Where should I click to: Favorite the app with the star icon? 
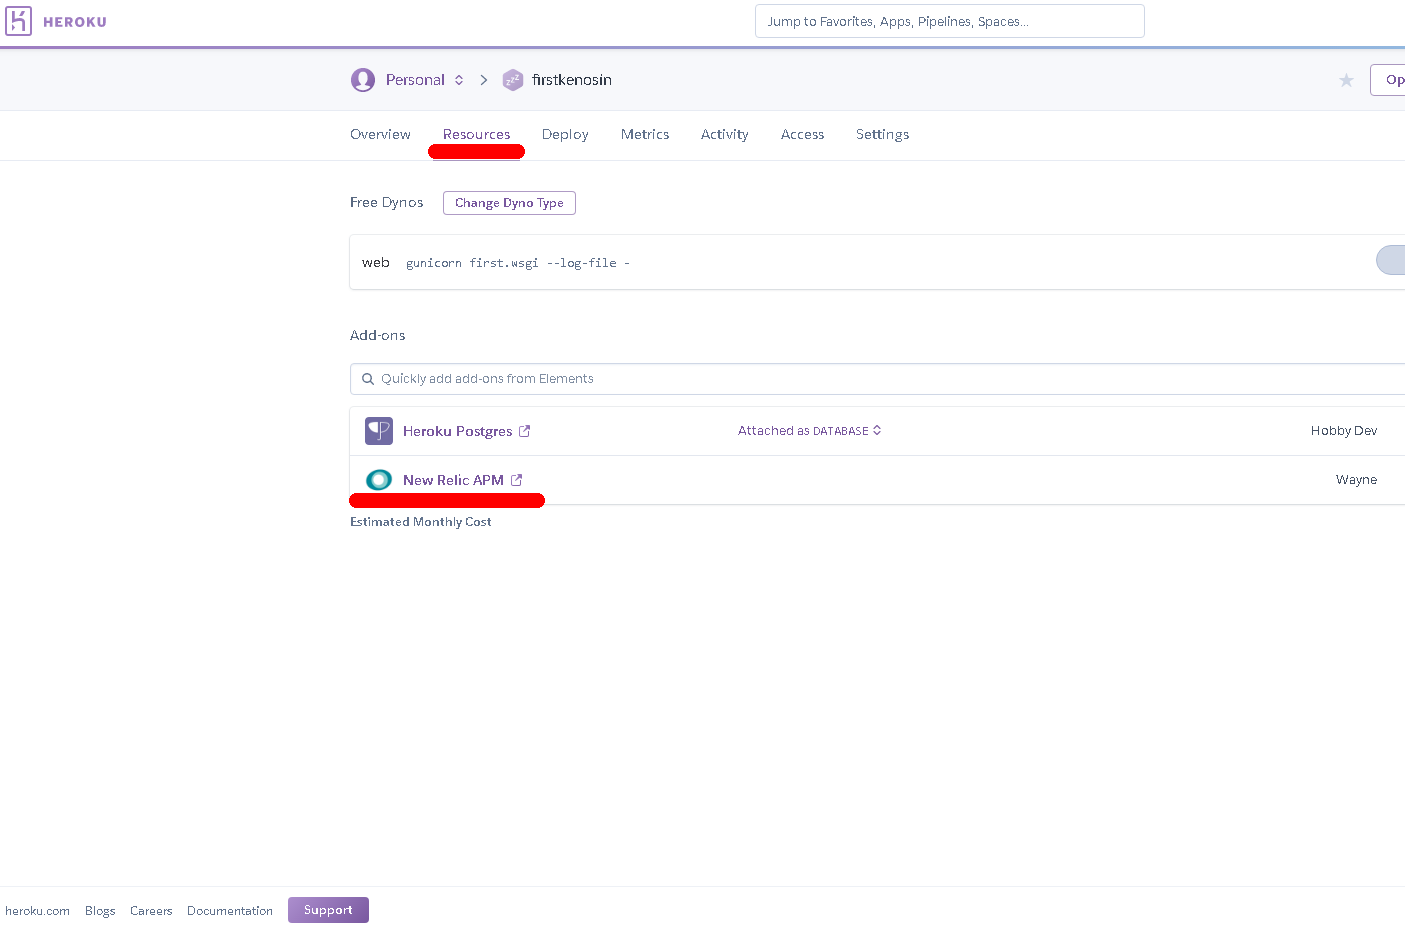coord(1347,80)
